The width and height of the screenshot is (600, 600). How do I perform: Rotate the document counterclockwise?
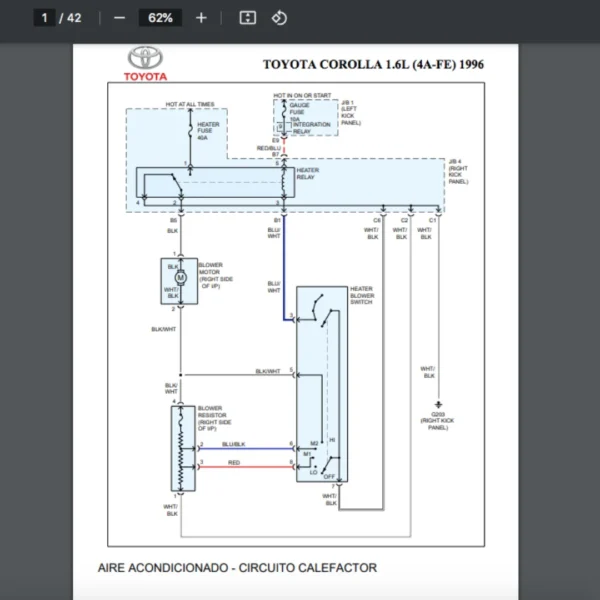click(279, 18)
